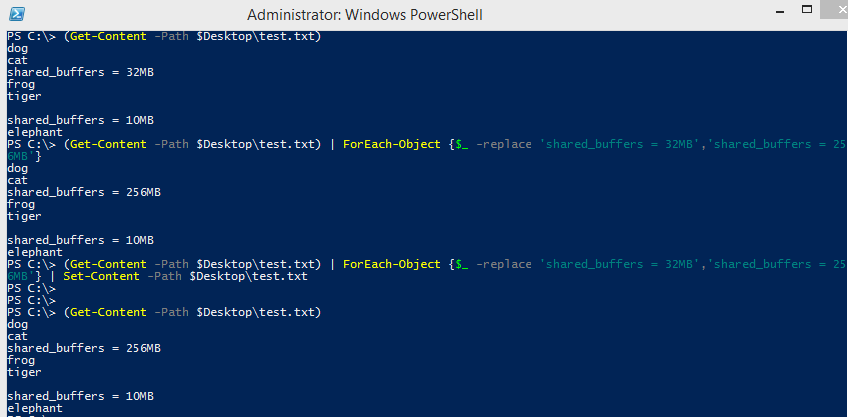The width and height of the screenshot is (848, 417).
Task: Click "shared_buffers = 256MB" printed after the Set-Content run
Action: click(x=84, y=348)
